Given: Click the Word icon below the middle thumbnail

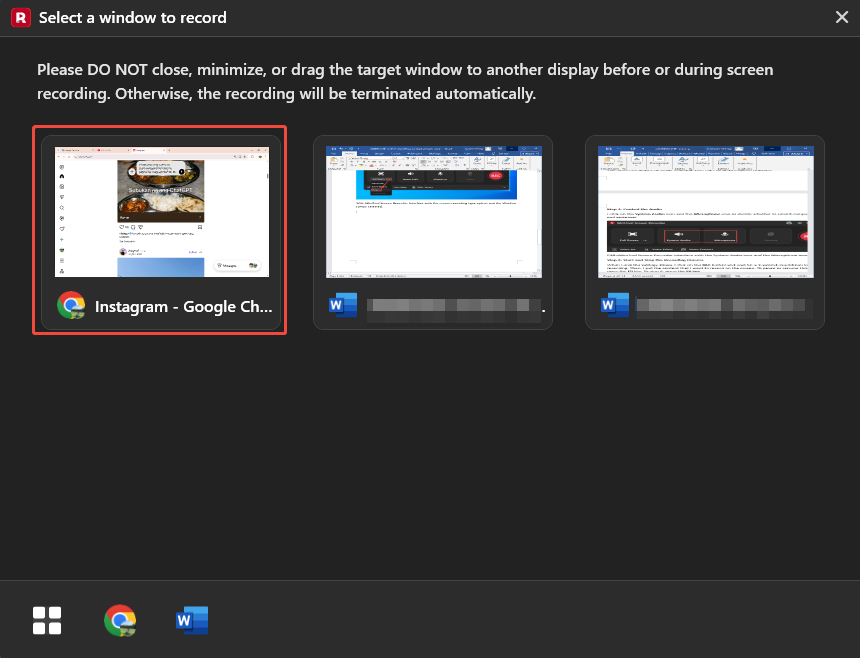Looking at the screenshot, I should [x=342, y=305].
